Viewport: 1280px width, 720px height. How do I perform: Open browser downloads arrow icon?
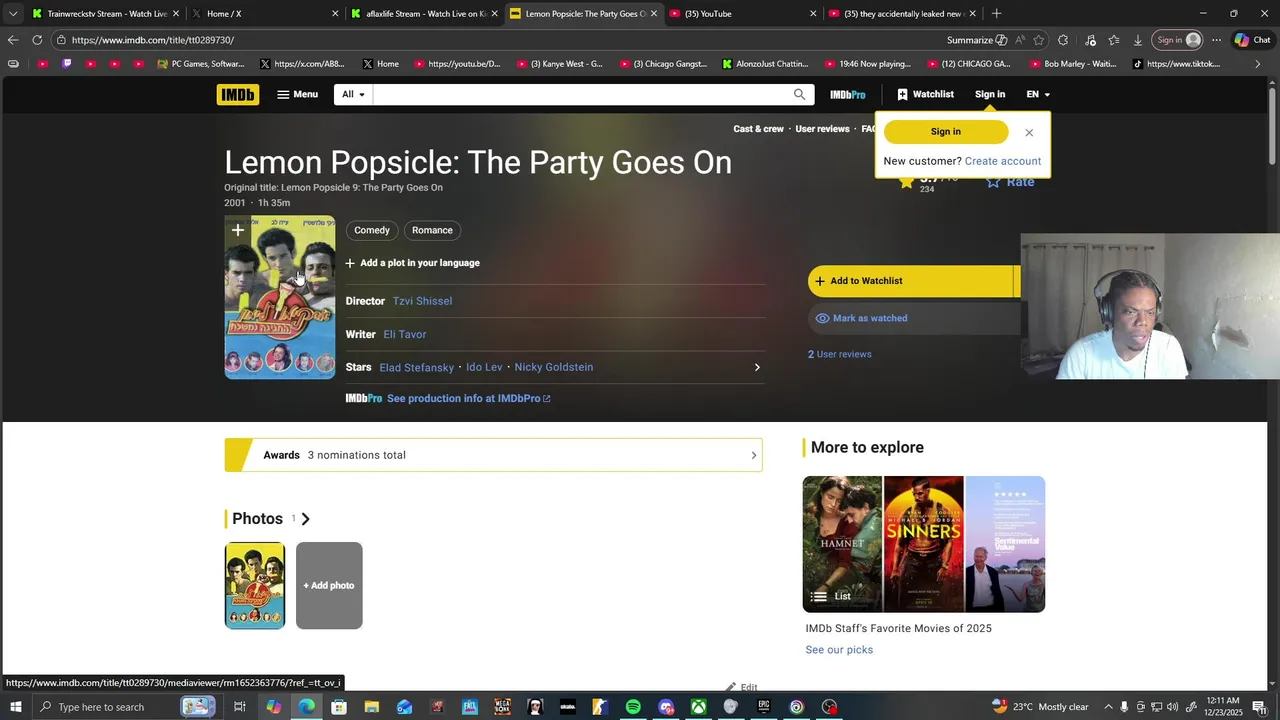click(x=1138, y=40)
